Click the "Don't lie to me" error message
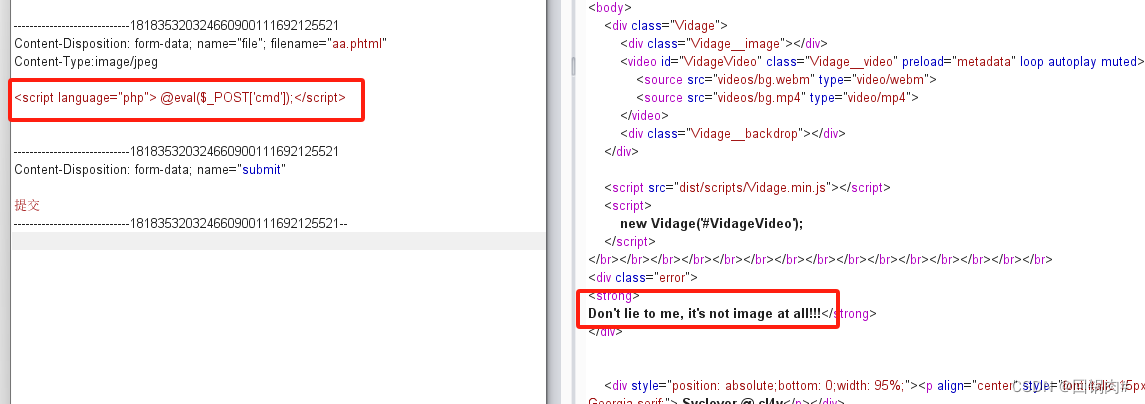Screen dimensions: 1145x404 point(705,313)
